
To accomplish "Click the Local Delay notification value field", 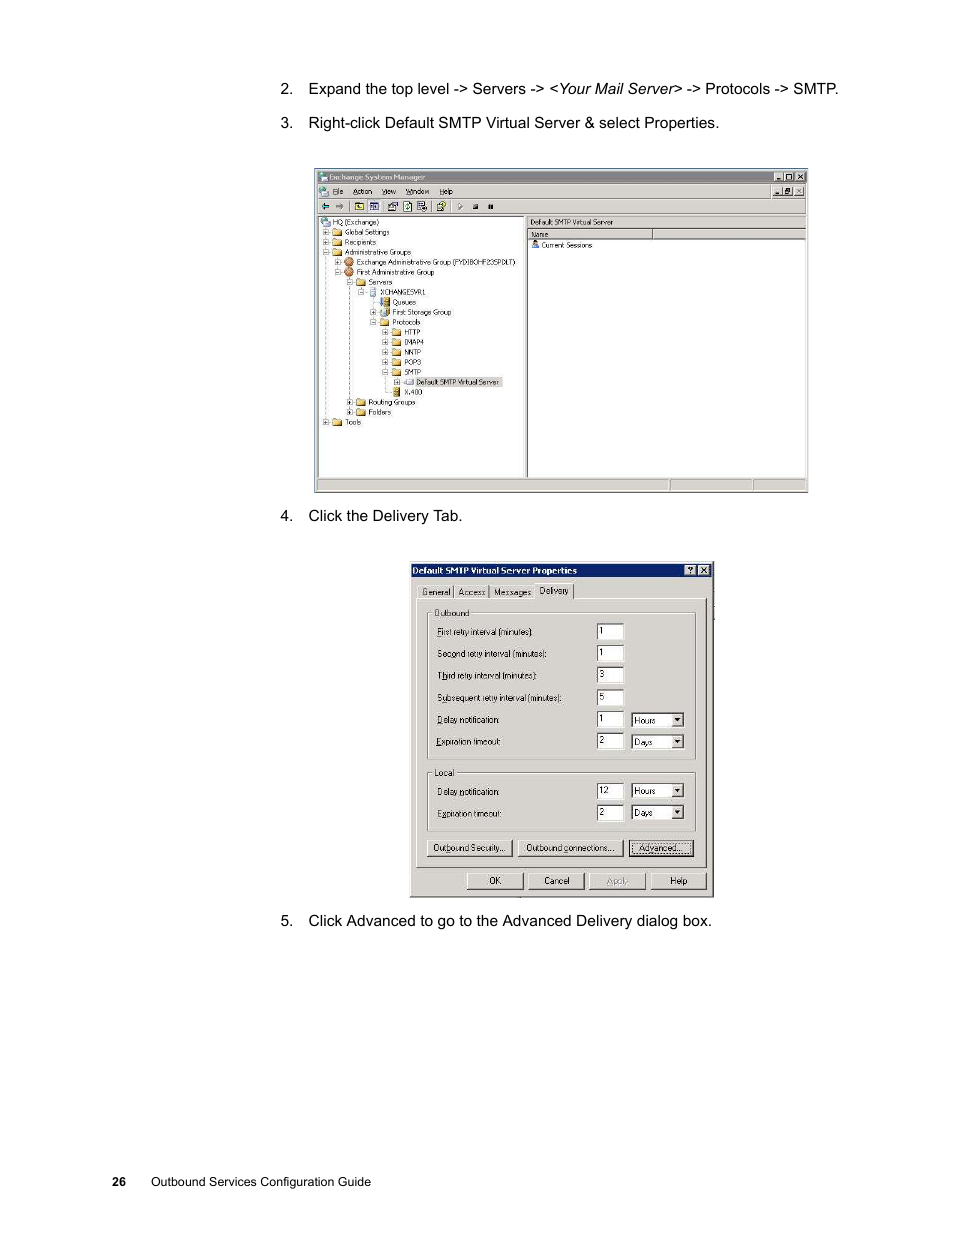I will pyautogui.click(x=610, y=791).
